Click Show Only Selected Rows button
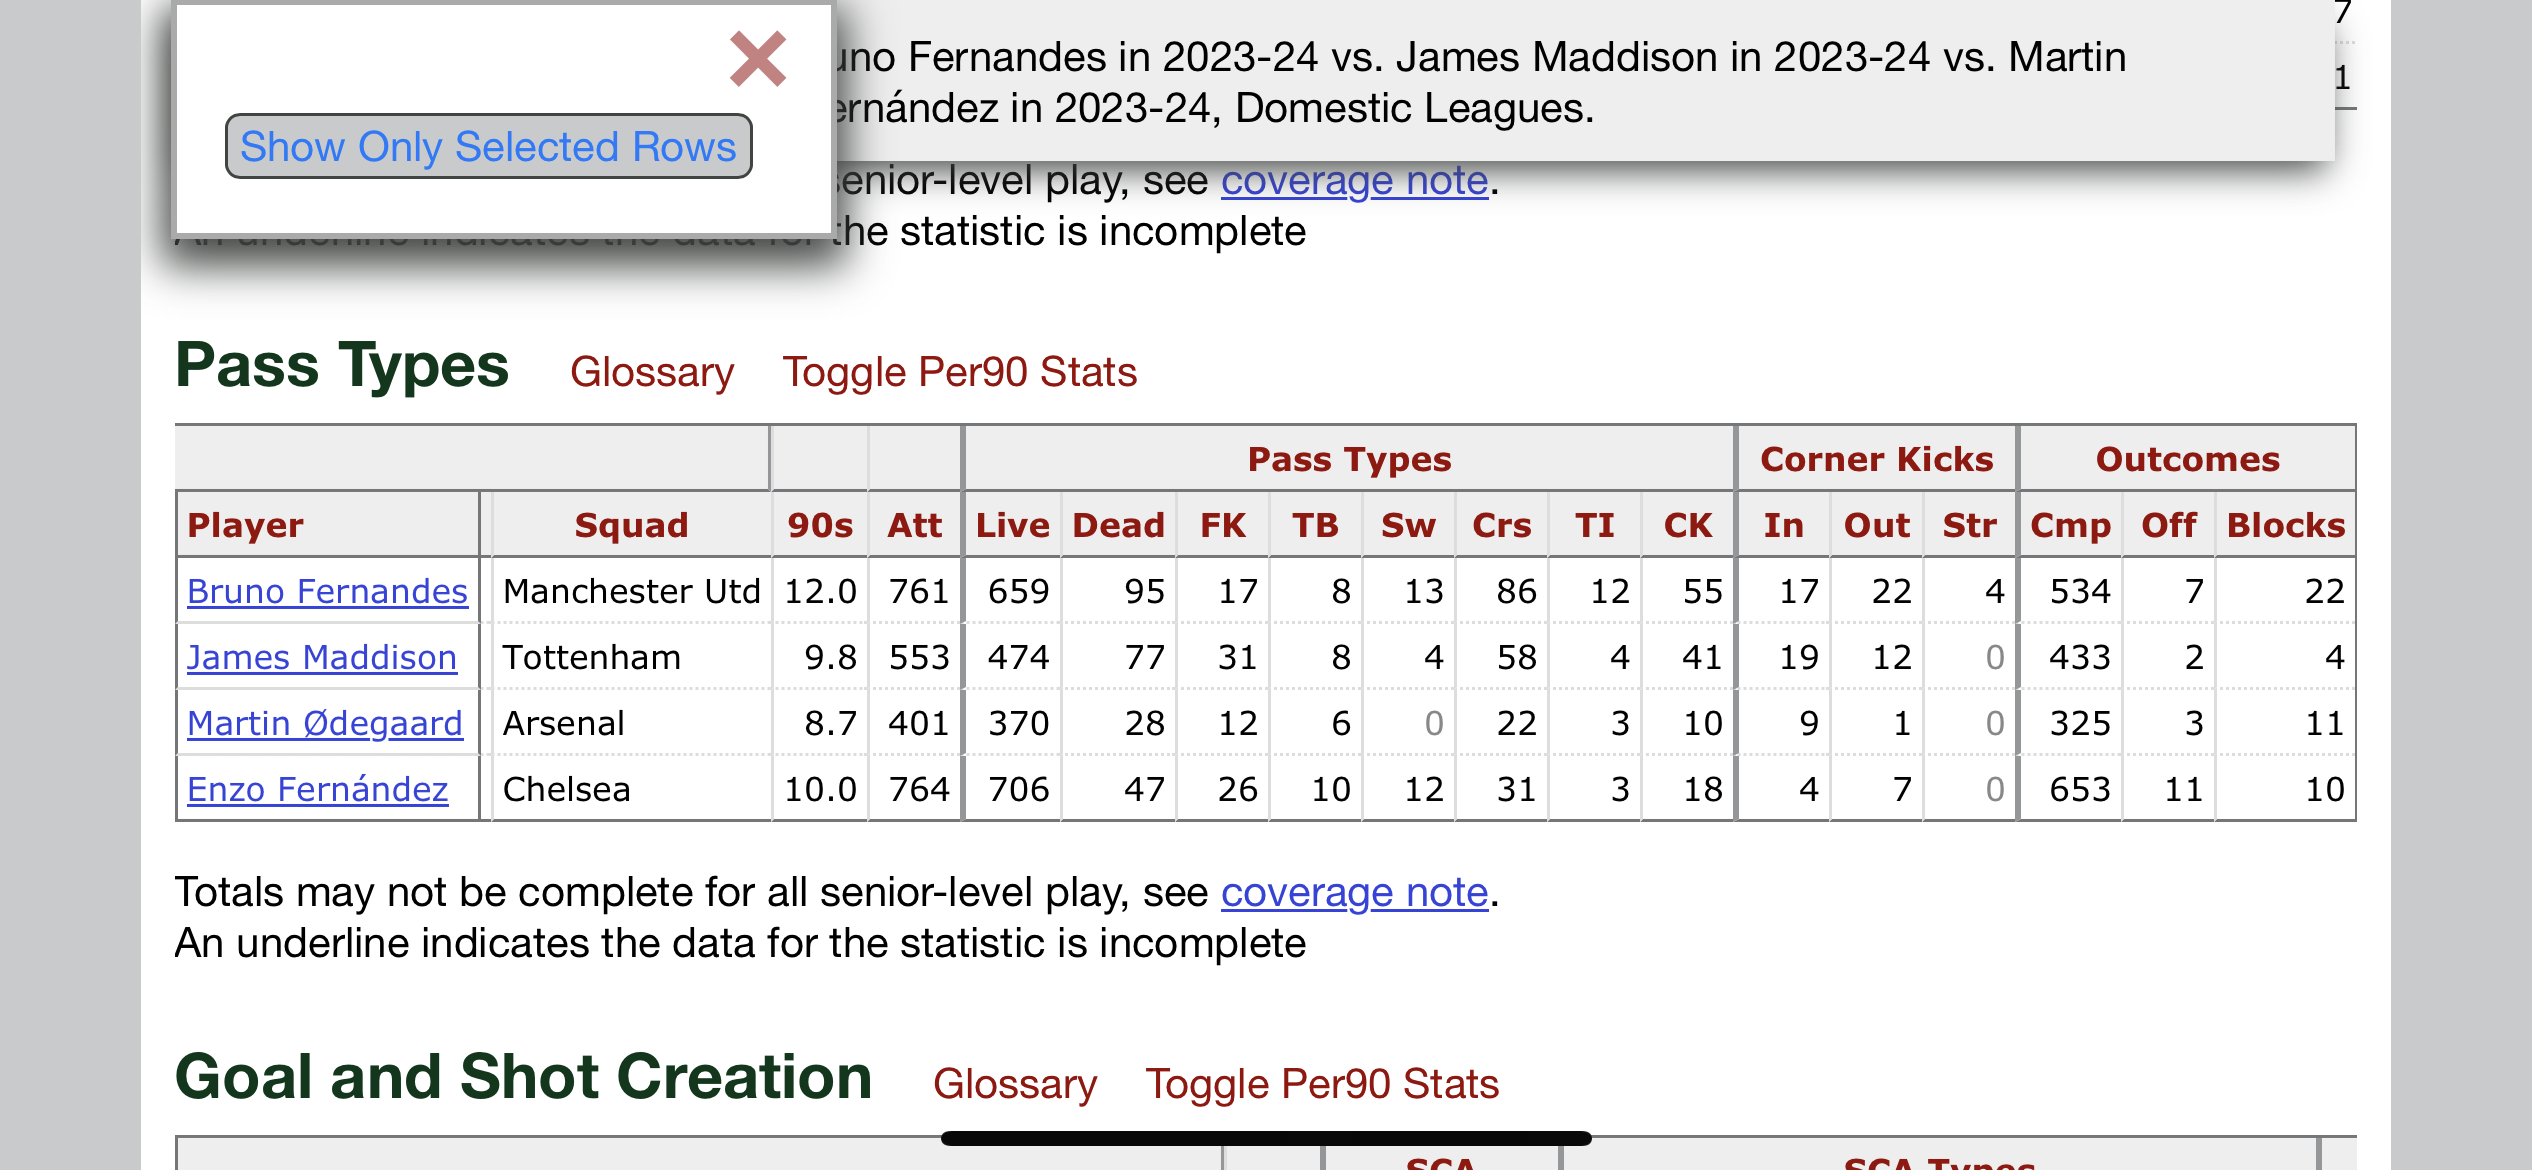The height and width of the screenshot is (1170, 2532). point(488,147)
